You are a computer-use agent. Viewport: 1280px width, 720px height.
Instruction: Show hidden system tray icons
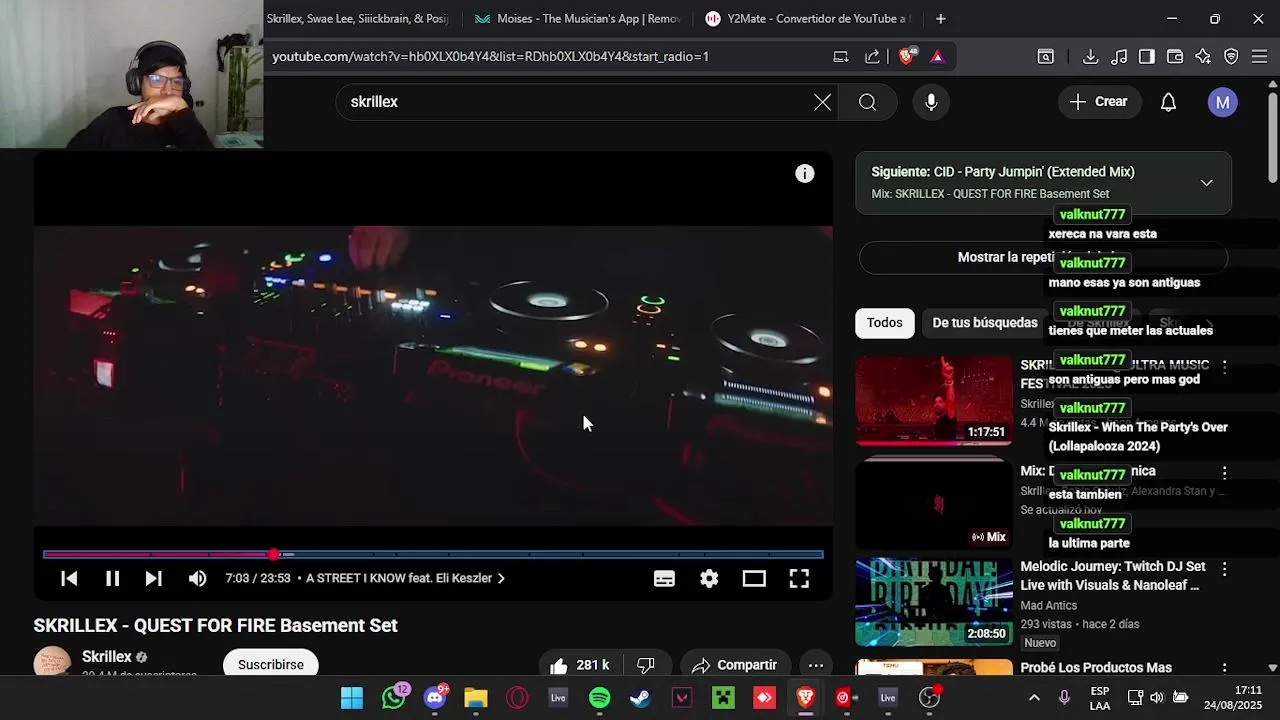[x=1034, y=698]
